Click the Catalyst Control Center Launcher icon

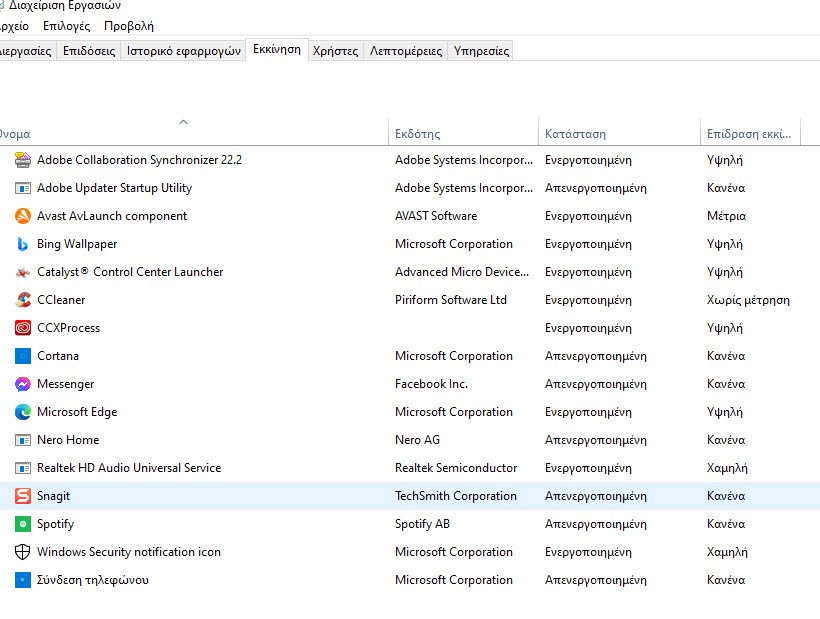[22, 272]
